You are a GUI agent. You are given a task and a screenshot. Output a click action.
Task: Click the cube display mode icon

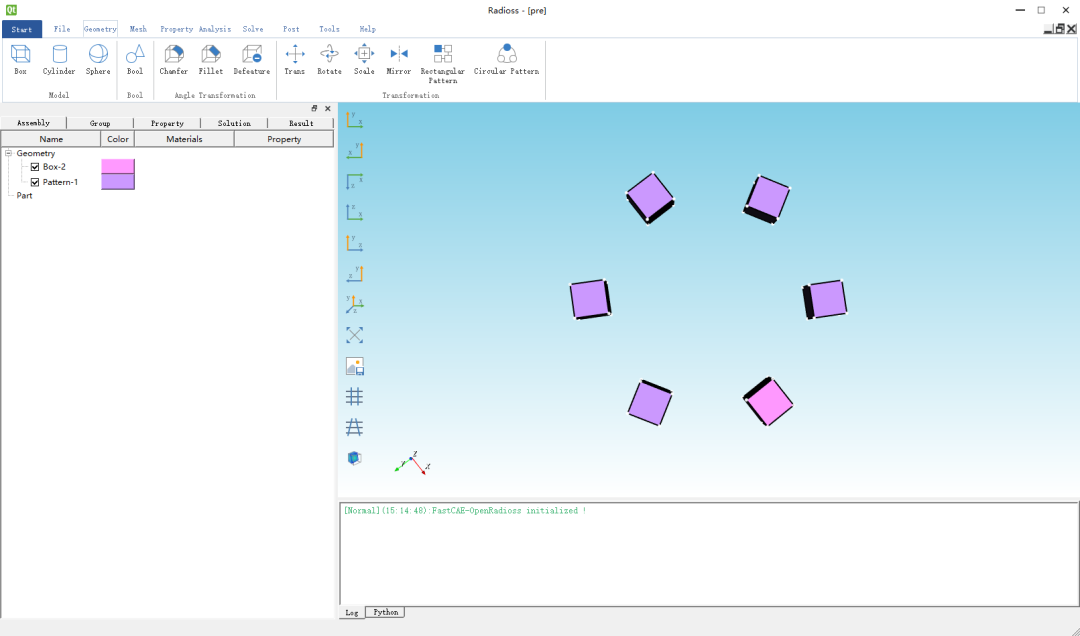(x=354, y=458)
